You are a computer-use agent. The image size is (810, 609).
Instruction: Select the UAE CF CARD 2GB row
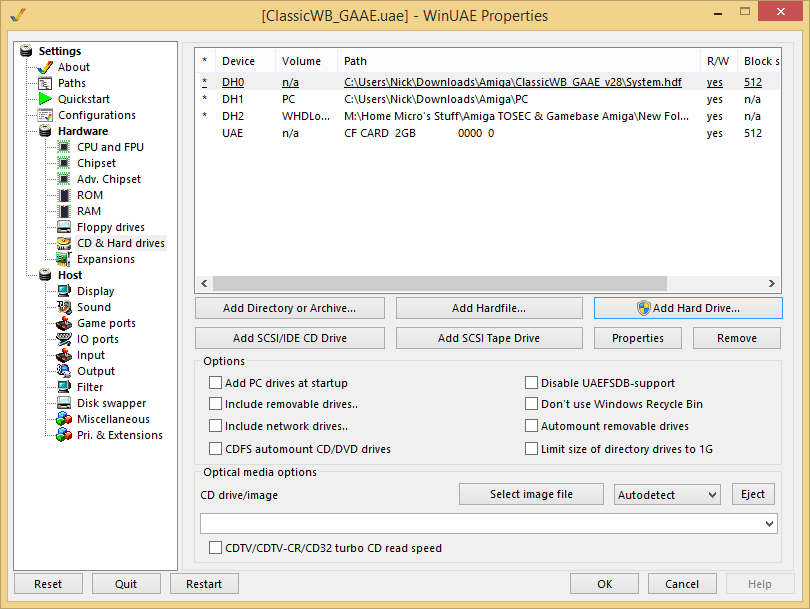point(488,133)
